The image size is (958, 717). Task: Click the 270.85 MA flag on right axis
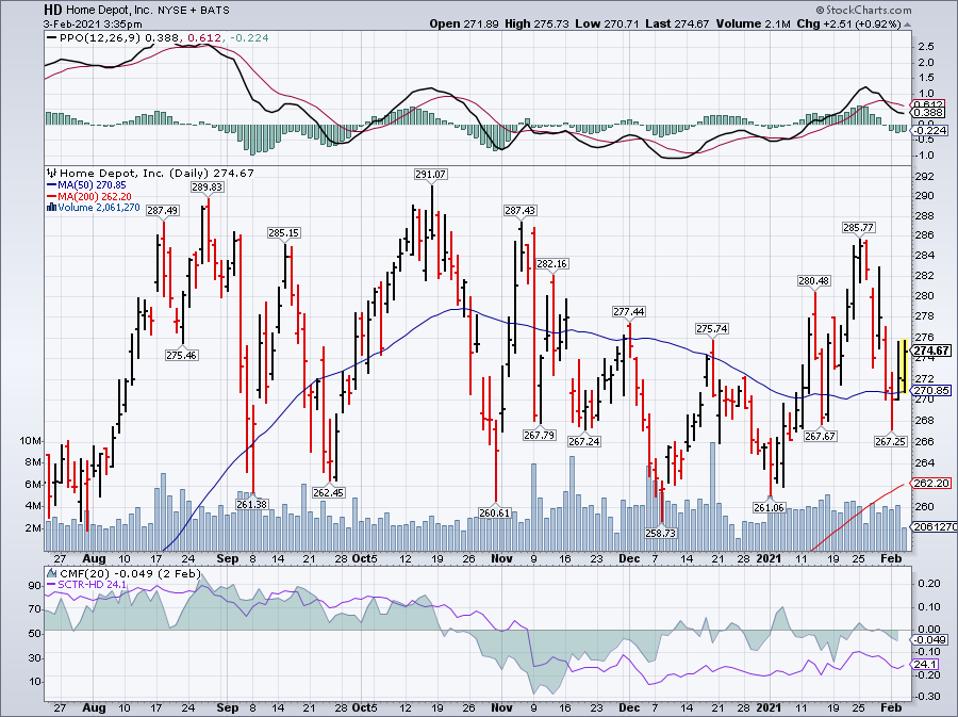click(932, 390)
